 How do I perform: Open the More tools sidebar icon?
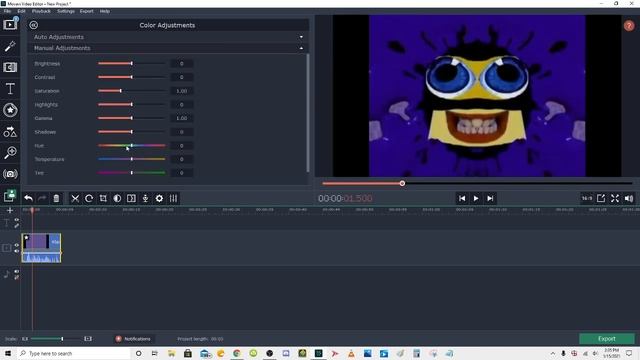point(10,196)
